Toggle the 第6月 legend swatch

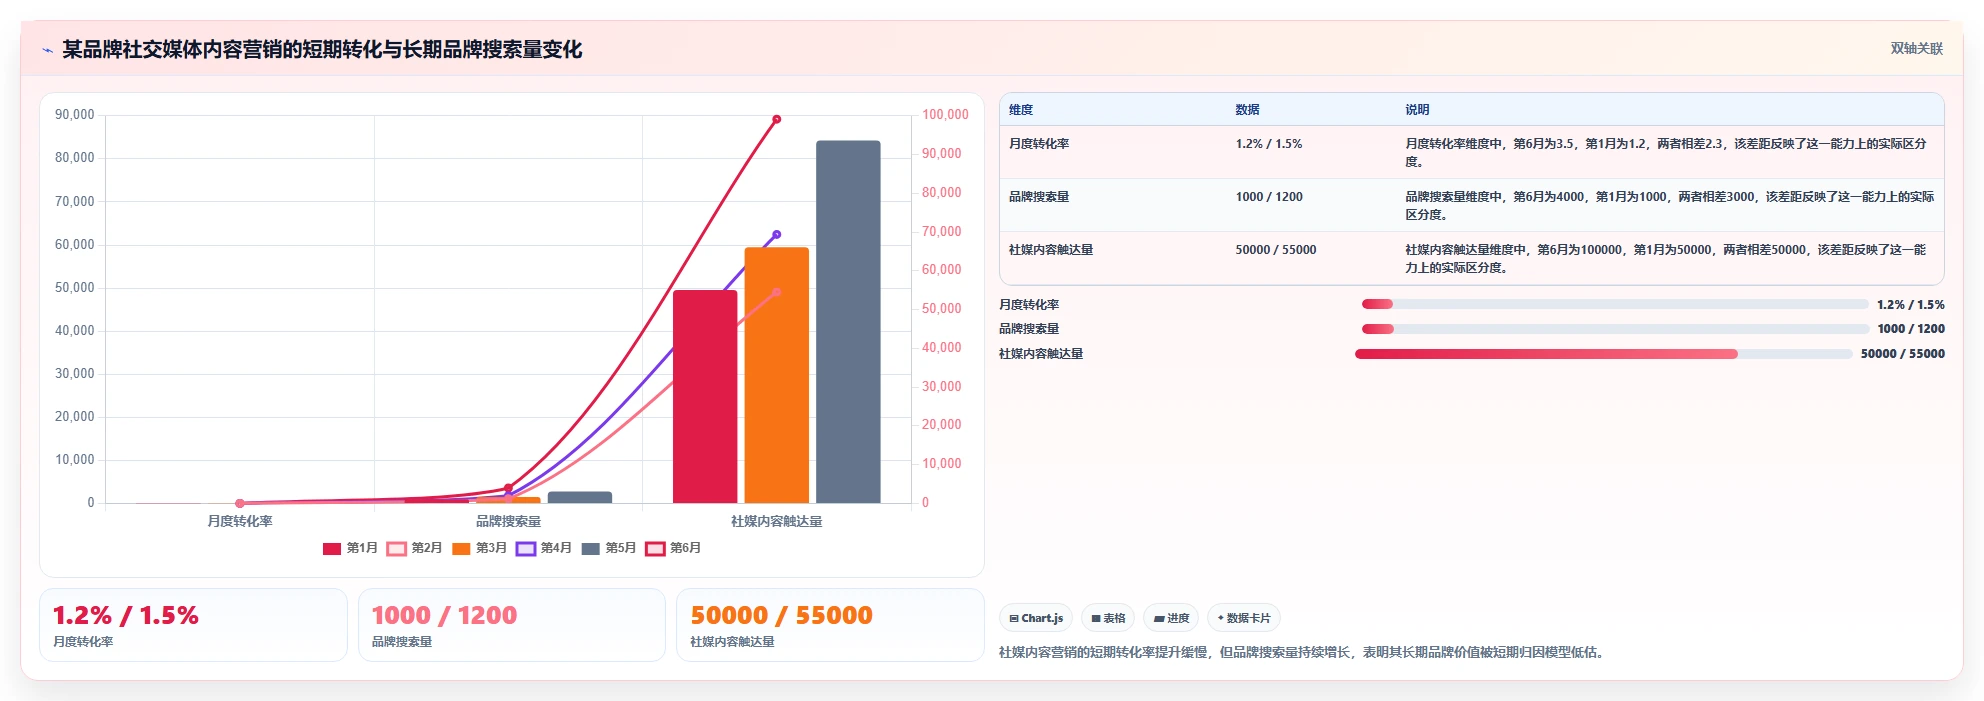[655, 548]
